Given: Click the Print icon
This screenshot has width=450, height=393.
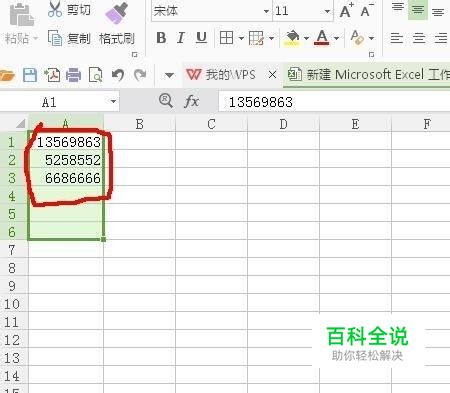Looking at the screenshot, I should point(73,75).
